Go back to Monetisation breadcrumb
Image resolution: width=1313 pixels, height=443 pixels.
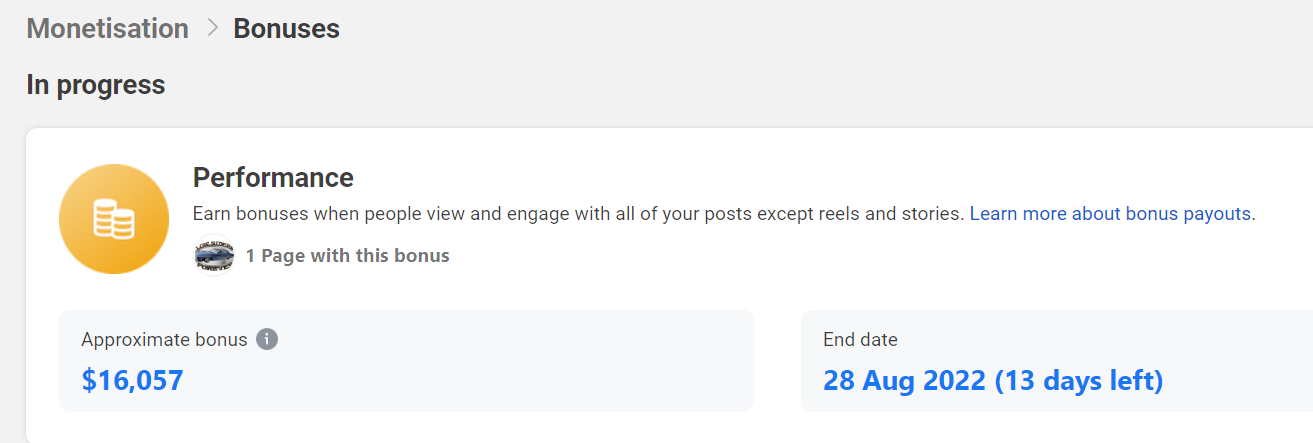108,29
